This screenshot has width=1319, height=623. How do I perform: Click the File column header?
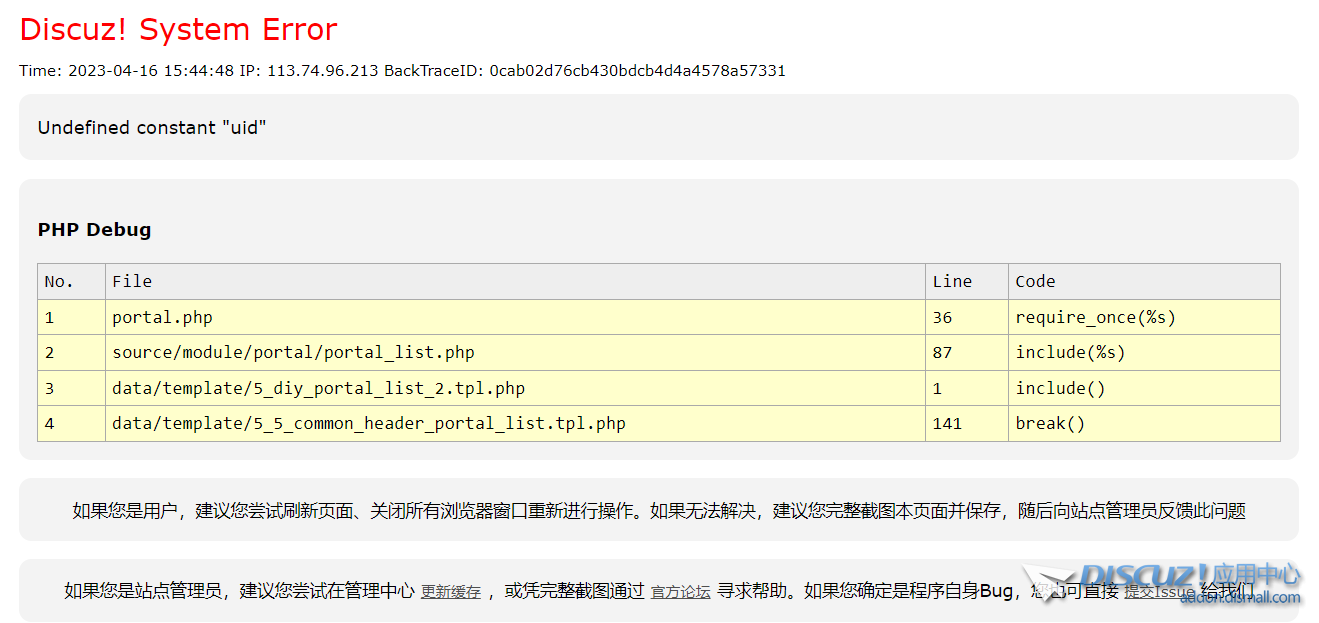tap(132, 282)
